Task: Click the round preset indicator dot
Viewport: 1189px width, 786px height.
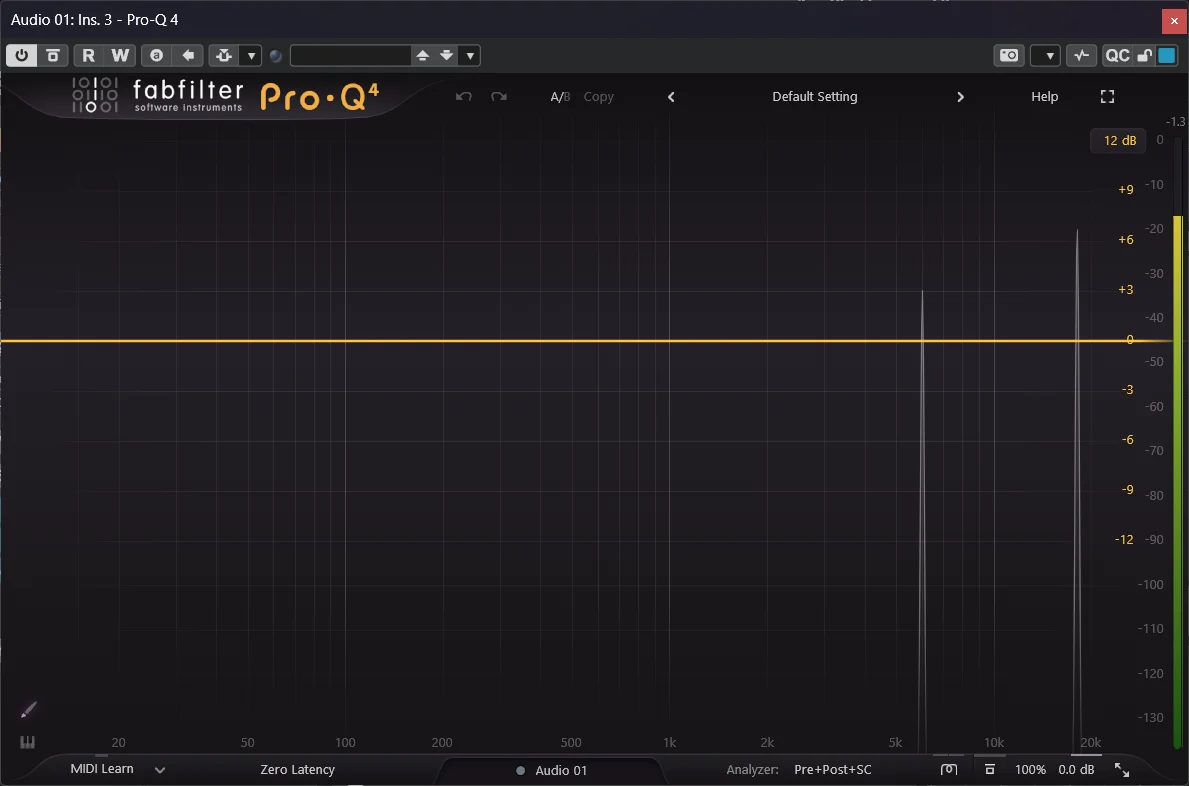Action: 276,55
